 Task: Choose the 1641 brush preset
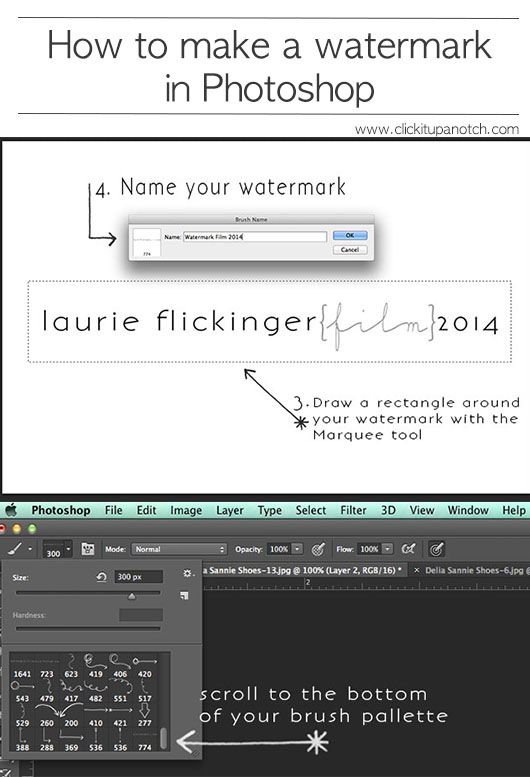22,666
